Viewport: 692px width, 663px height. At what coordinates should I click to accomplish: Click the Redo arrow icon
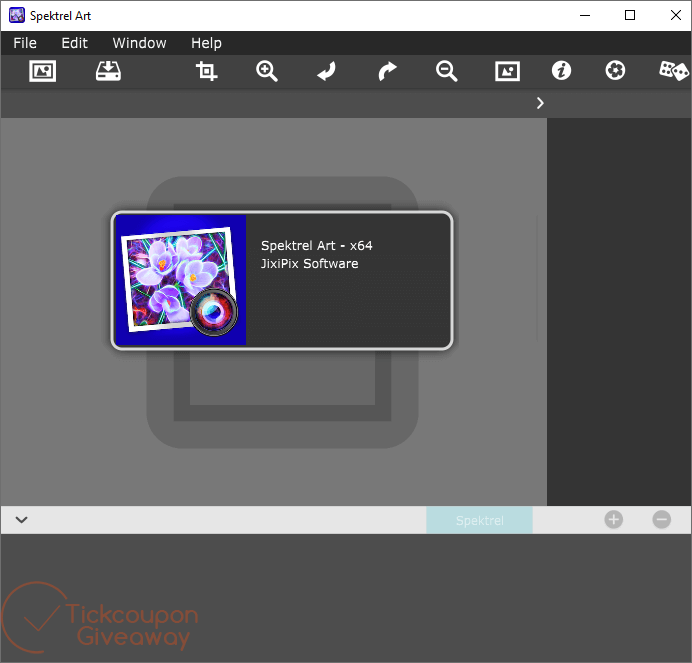tap(387, 71)
